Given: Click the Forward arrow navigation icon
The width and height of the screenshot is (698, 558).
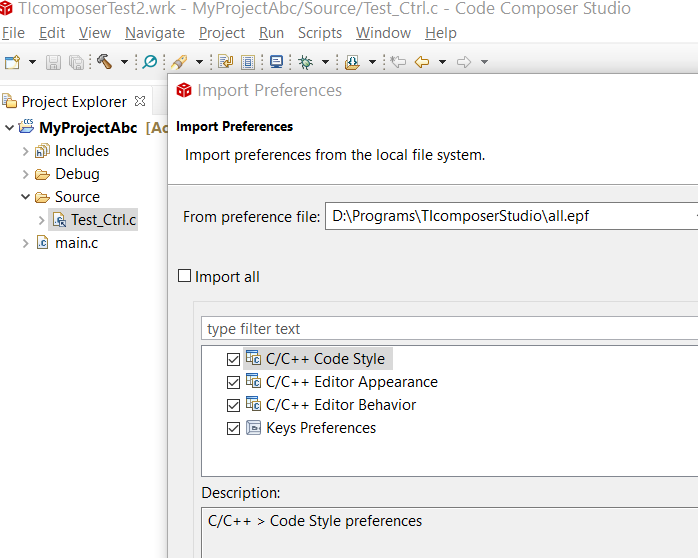Looking at the screenshot, I should click(464, 62).
